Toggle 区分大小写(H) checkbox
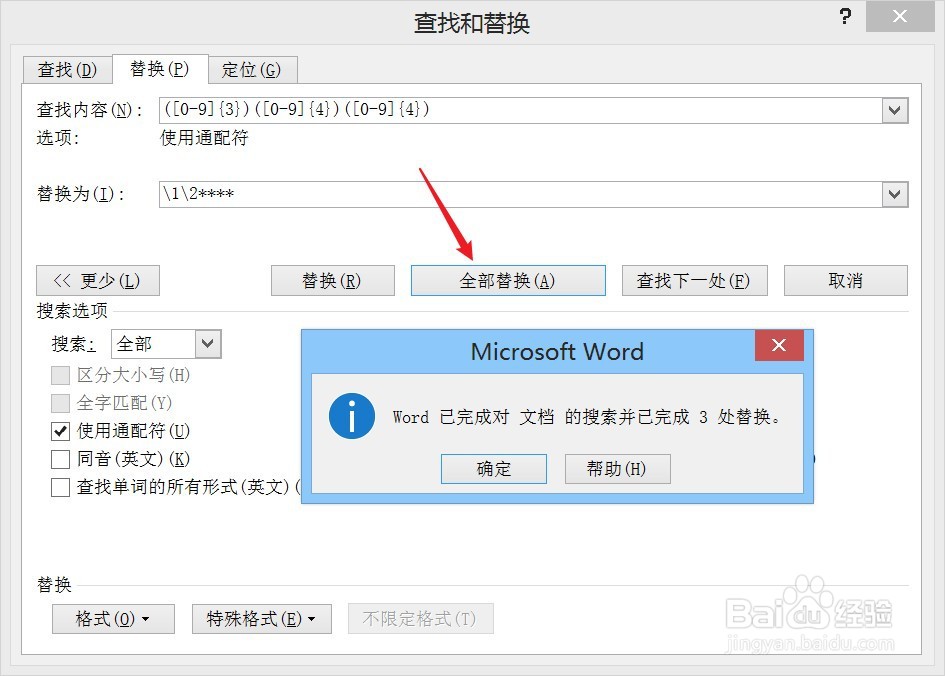This screenshot has width=945, height=676. click(x=60, y=375)
